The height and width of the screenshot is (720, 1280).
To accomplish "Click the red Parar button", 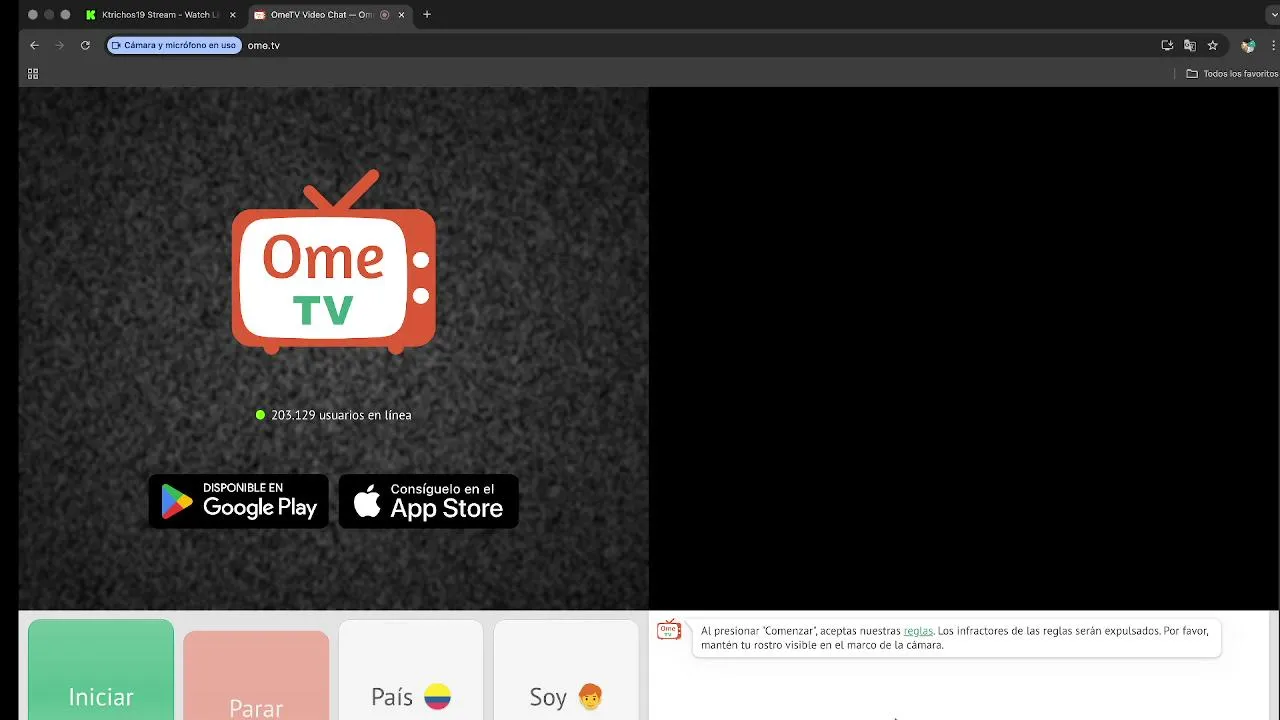I will tap(256, 675).
